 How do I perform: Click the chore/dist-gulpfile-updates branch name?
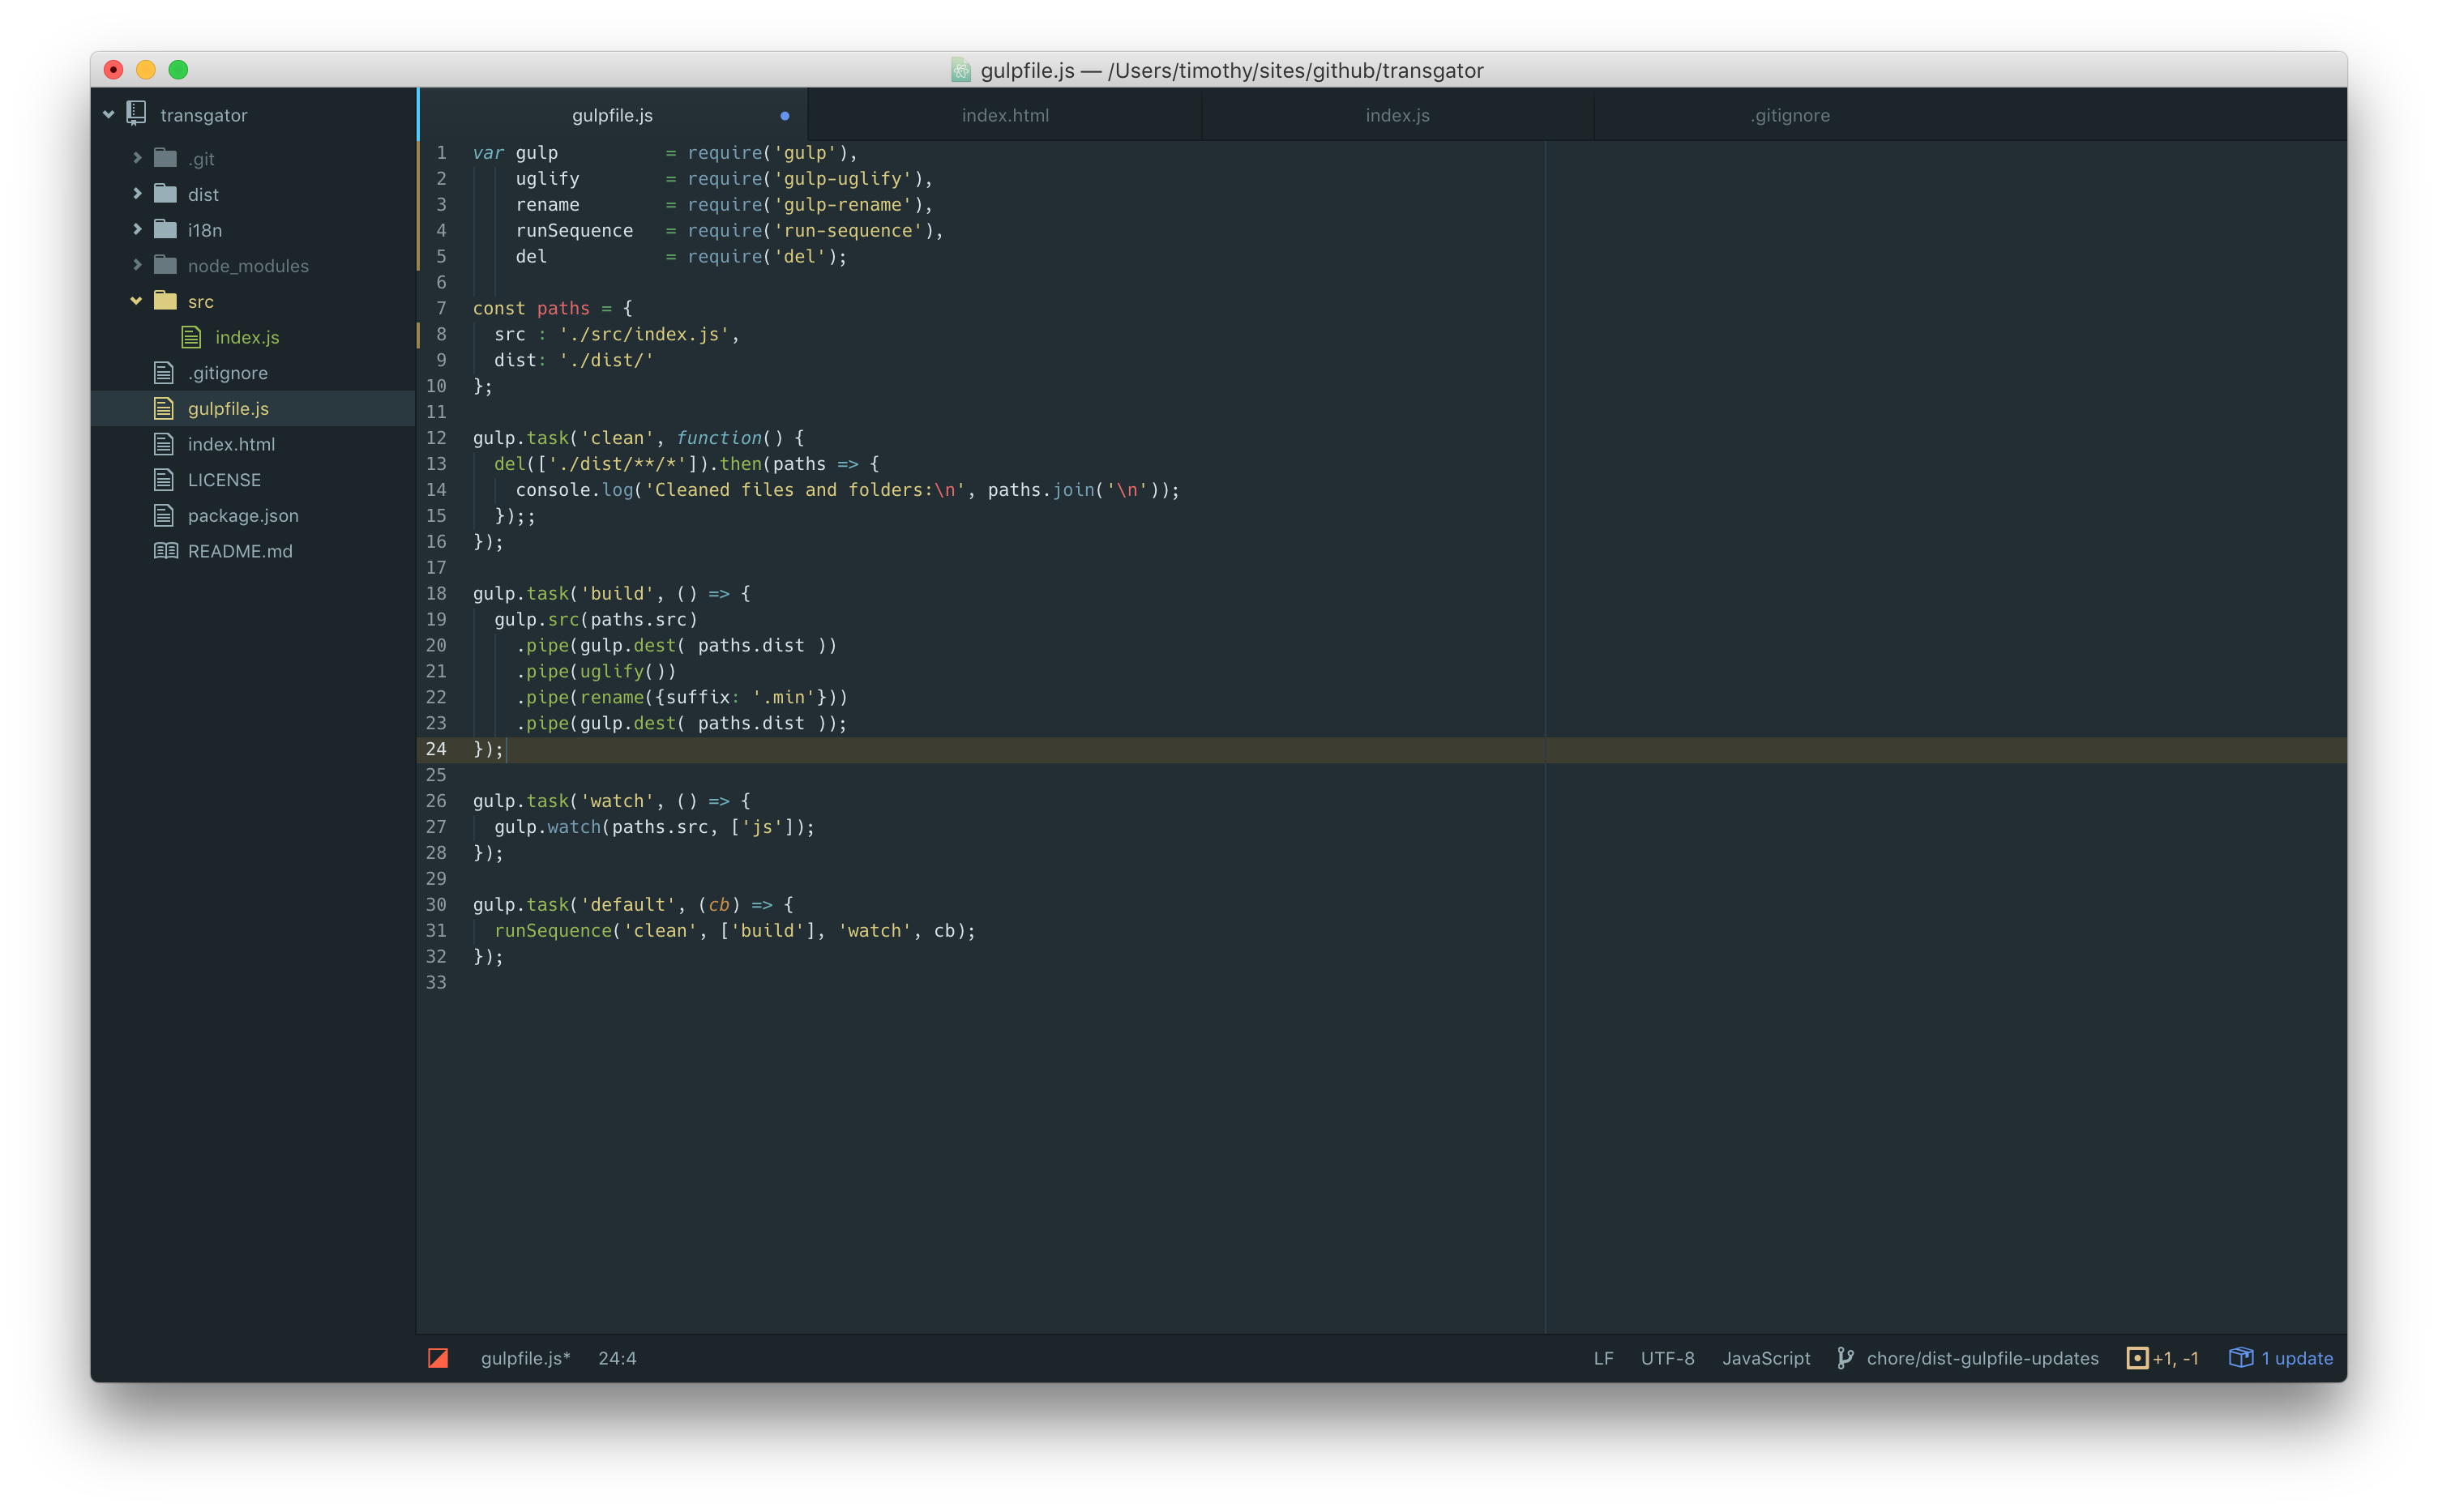click(x=1982, y=1358)
